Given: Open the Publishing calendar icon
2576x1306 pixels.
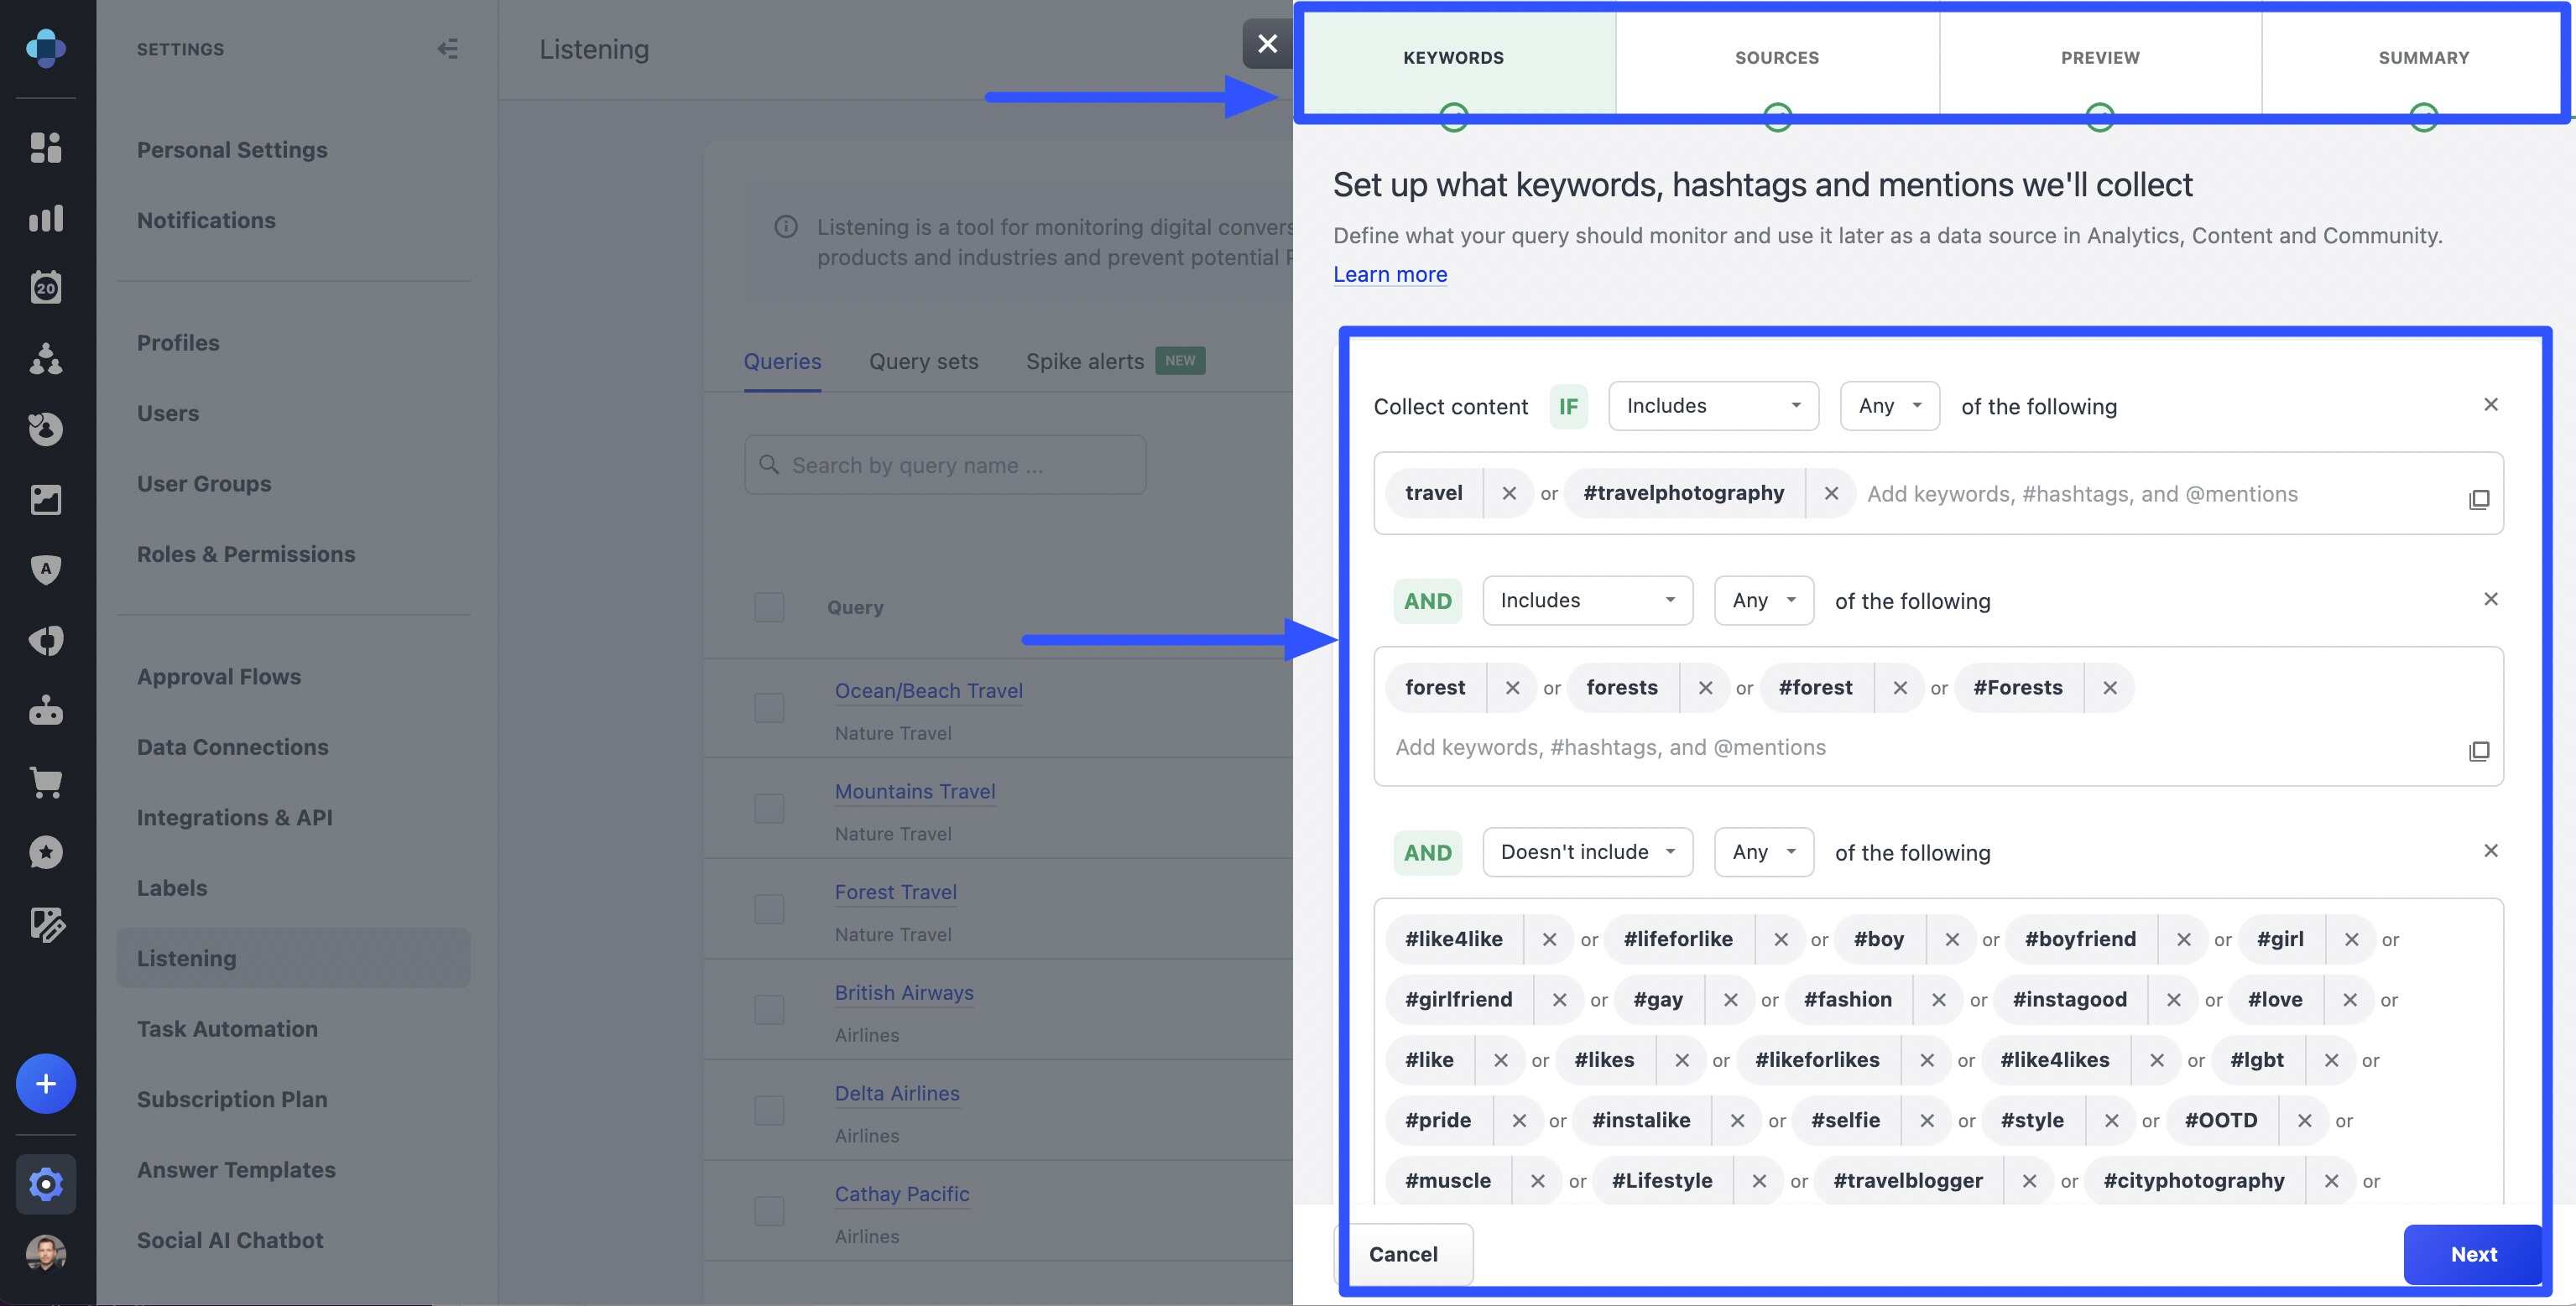Looking at the screenshot, I should 46,287.
